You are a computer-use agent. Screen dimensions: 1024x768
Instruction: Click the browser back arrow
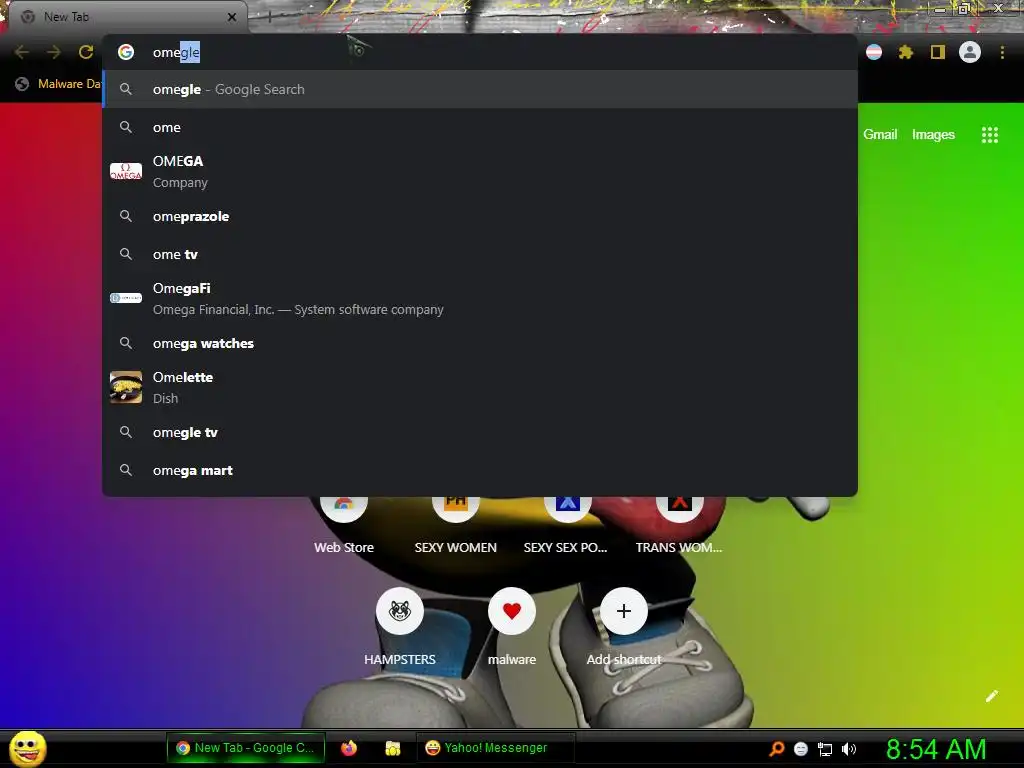pos(22,52)
